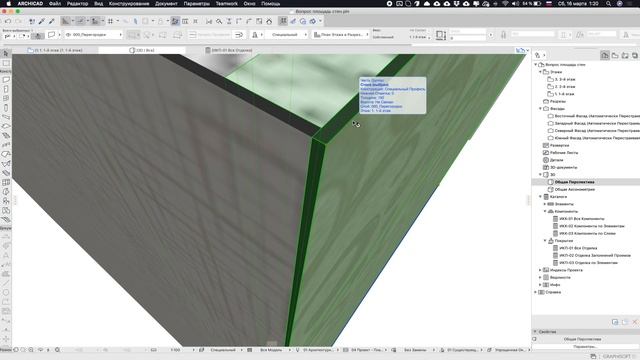
Task: Switch to the 1-й этаж floor plan tab
Action: click(55, 50)
